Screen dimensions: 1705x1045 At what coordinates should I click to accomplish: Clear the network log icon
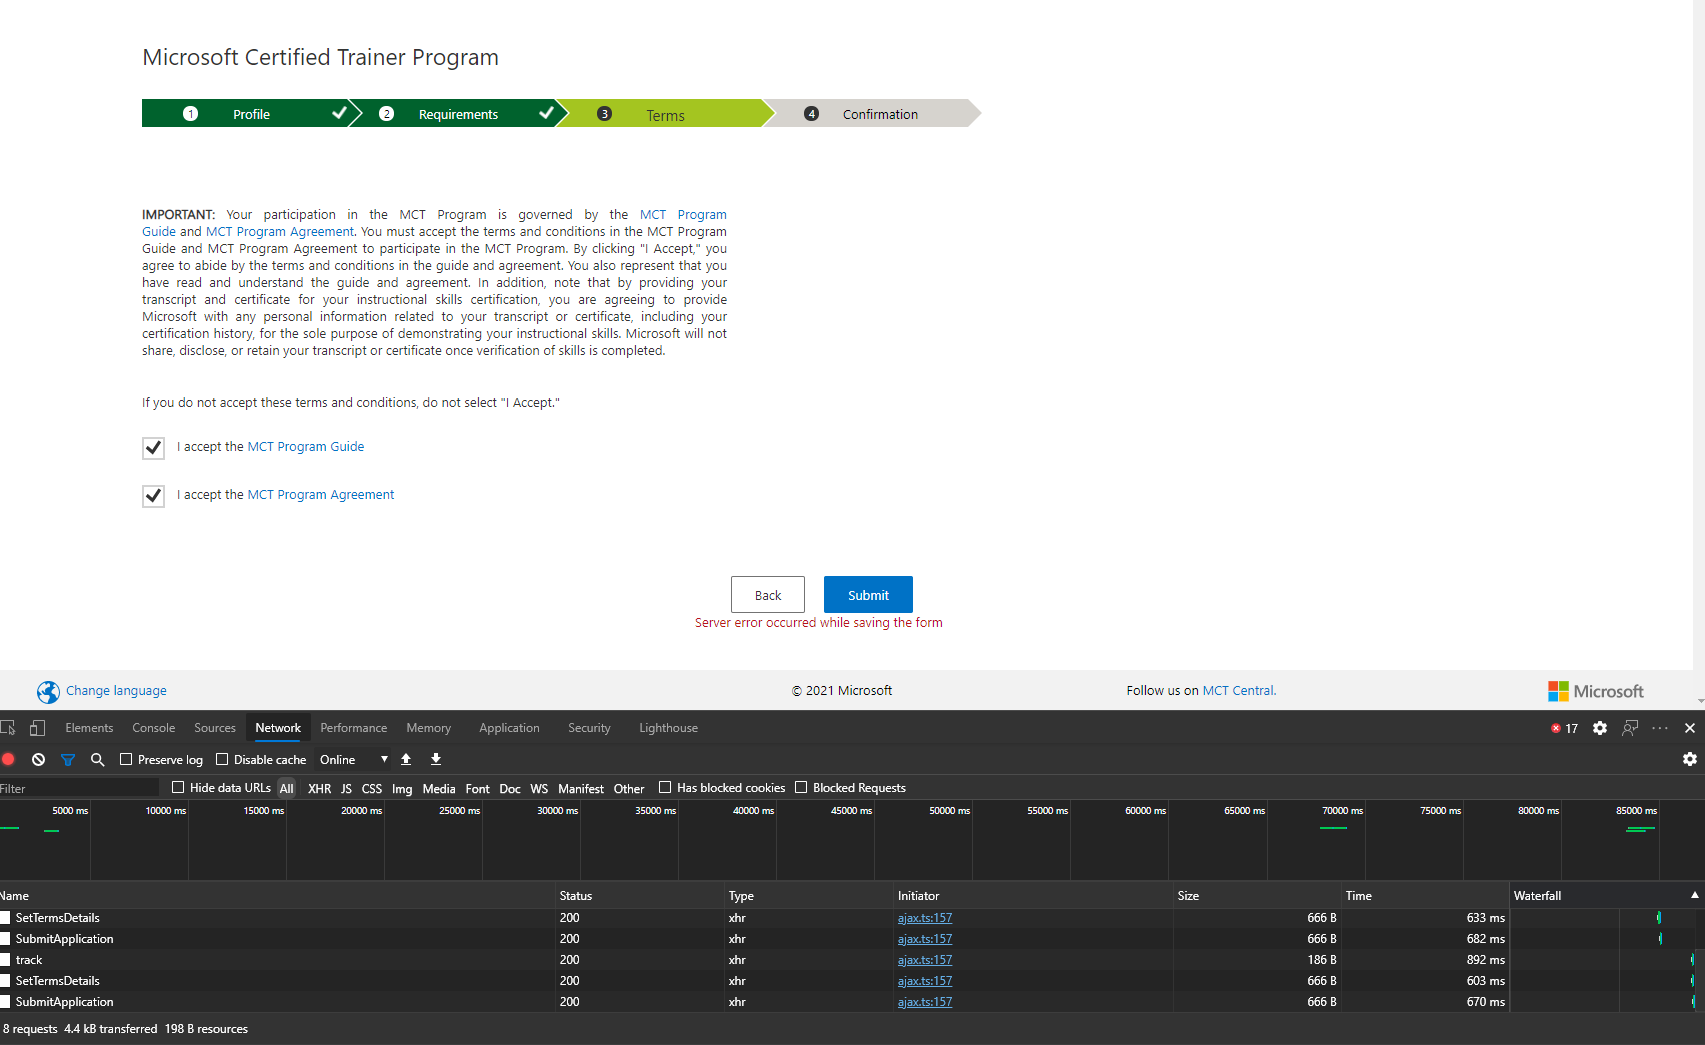(x=39, y=759)
